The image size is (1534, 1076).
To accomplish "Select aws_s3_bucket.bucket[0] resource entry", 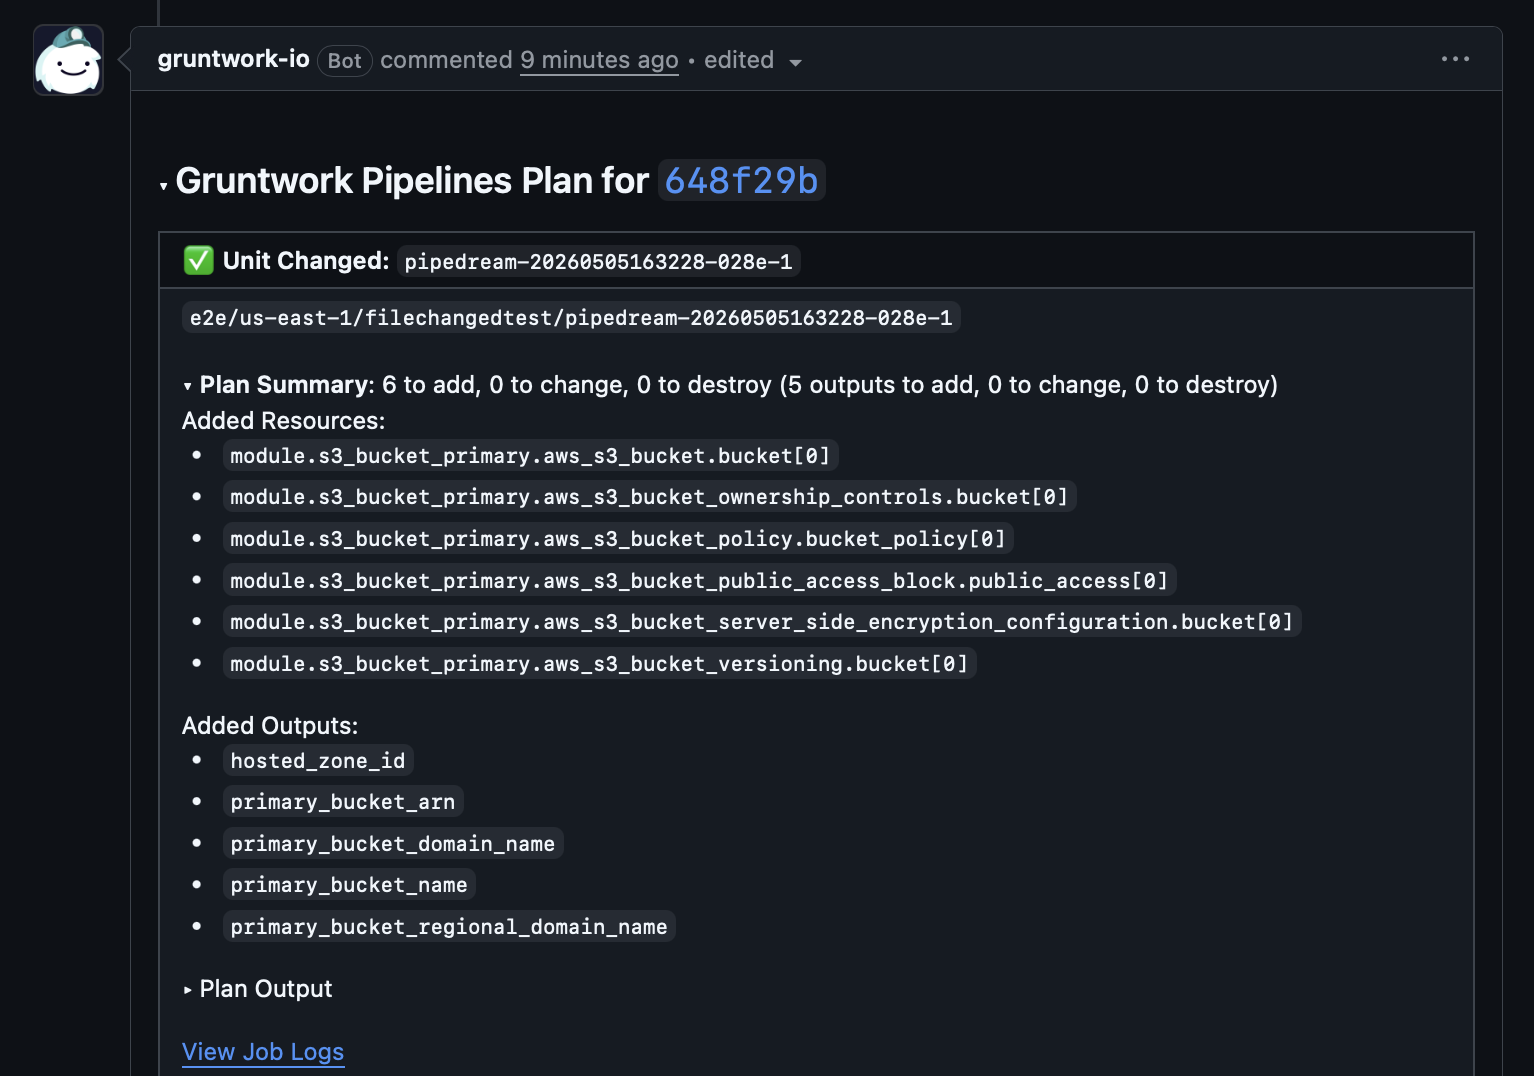I will coord(530,456).
